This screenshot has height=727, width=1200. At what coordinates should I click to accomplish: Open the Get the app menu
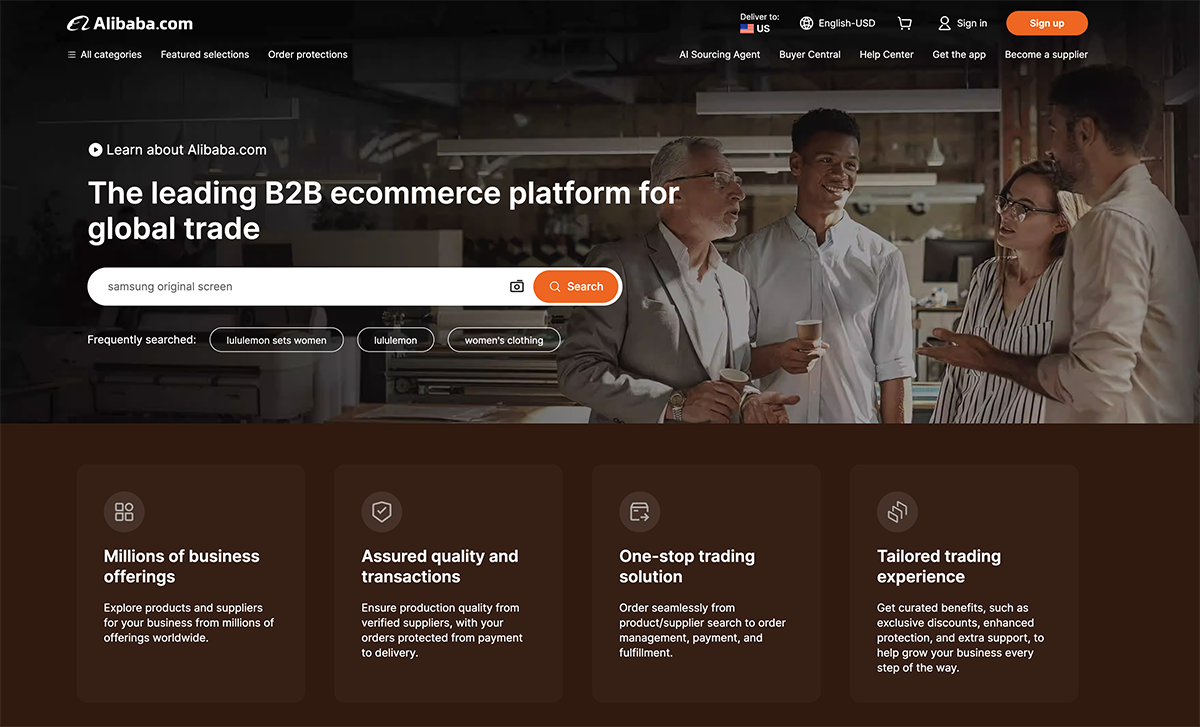(x=959, y=55)
